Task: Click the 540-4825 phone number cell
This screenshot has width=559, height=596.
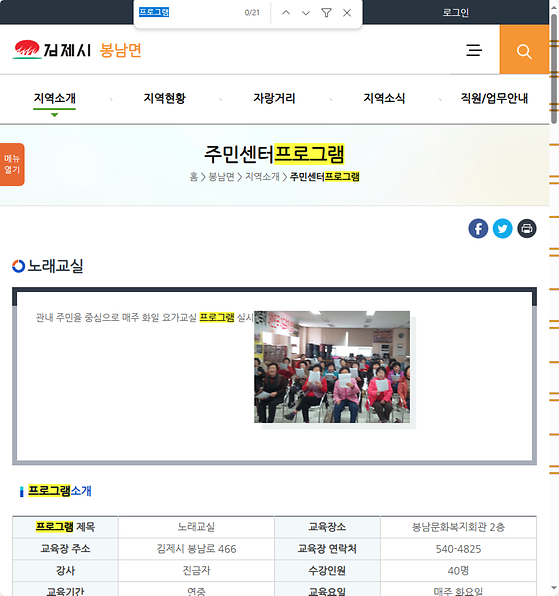Action: coord(458,548)
